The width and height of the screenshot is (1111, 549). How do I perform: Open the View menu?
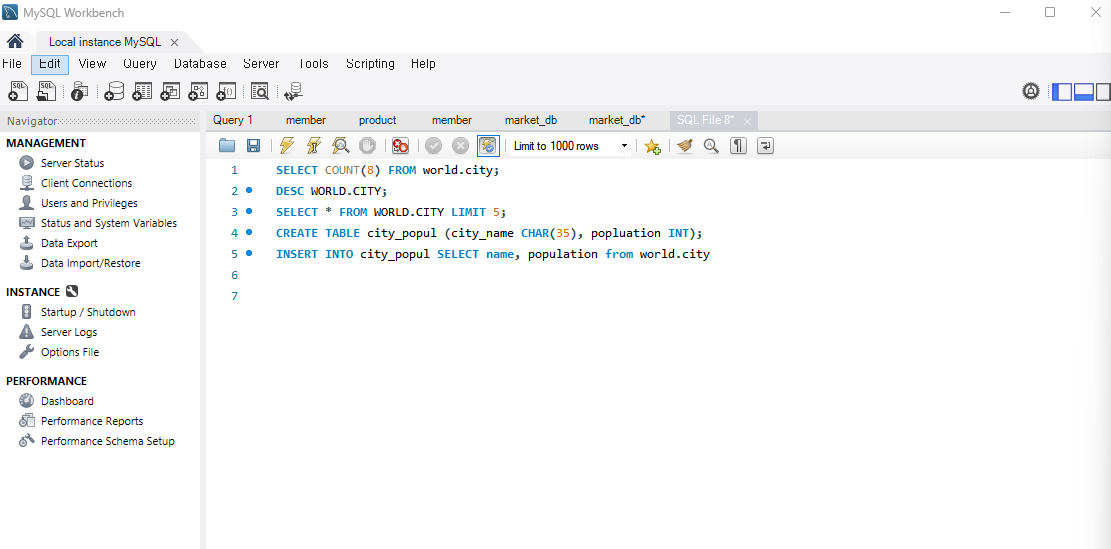pyautogui.click(x=92, y=64)
